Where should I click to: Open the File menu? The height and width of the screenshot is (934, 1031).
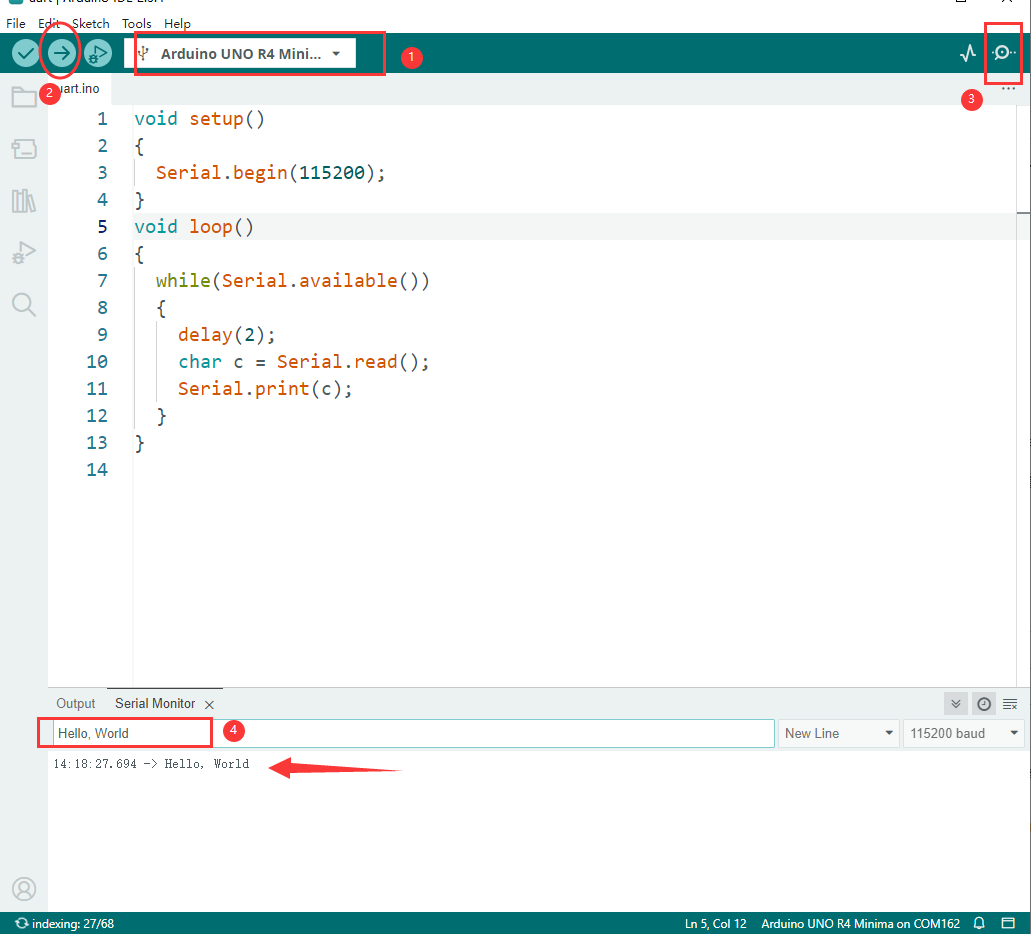coord(16,24)
